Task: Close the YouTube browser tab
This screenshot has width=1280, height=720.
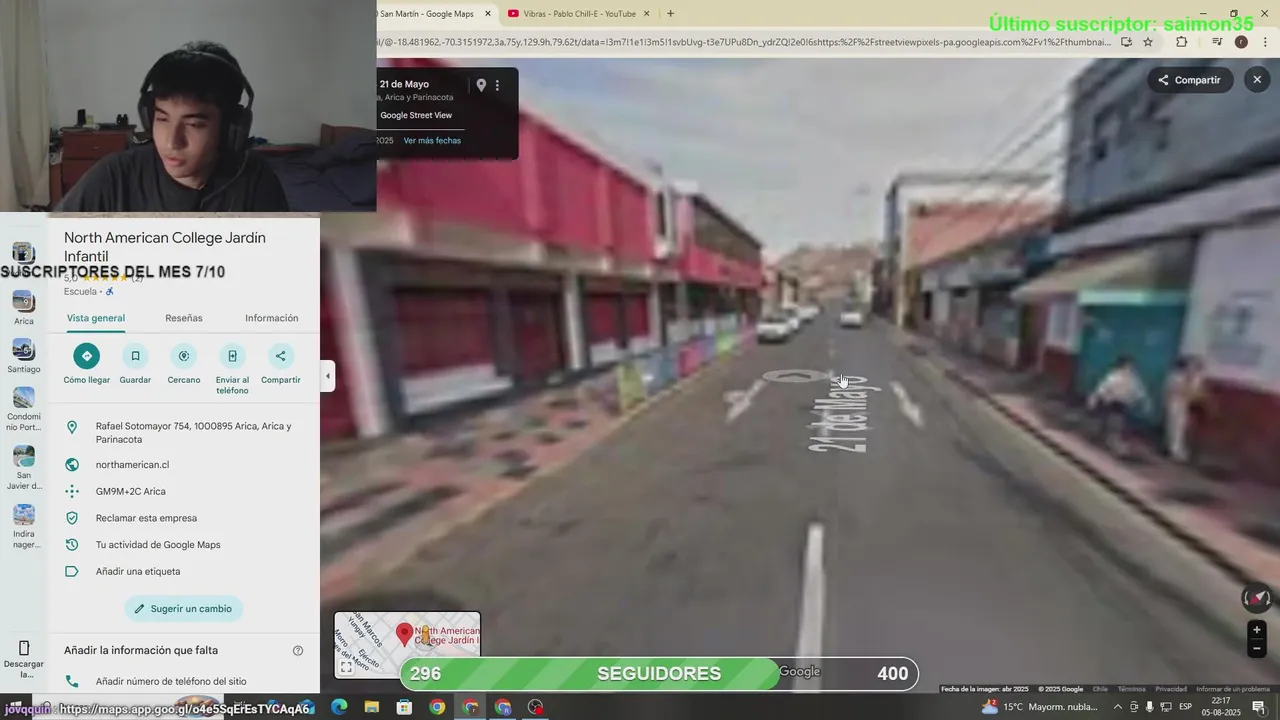Action: tap(647, 14)
